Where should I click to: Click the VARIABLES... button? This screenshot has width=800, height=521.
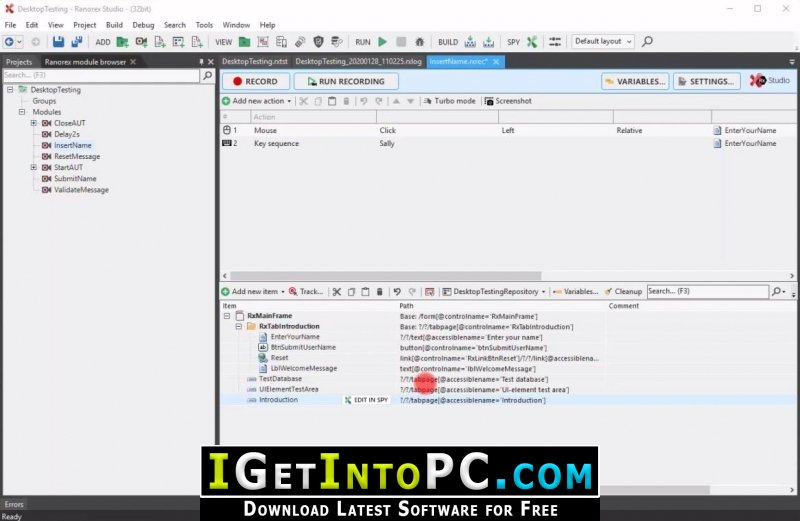click(x=635, y=81)
